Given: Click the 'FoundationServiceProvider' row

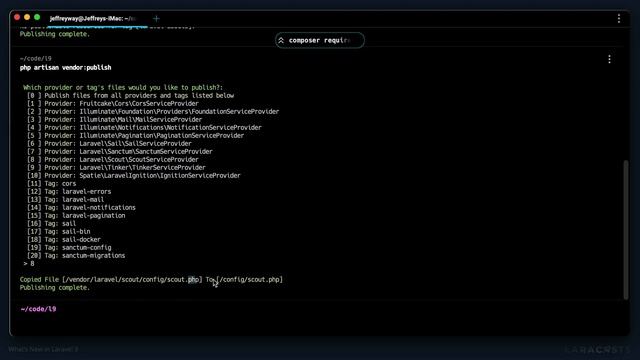Looking at the screenshot, I should pos(153,111).
